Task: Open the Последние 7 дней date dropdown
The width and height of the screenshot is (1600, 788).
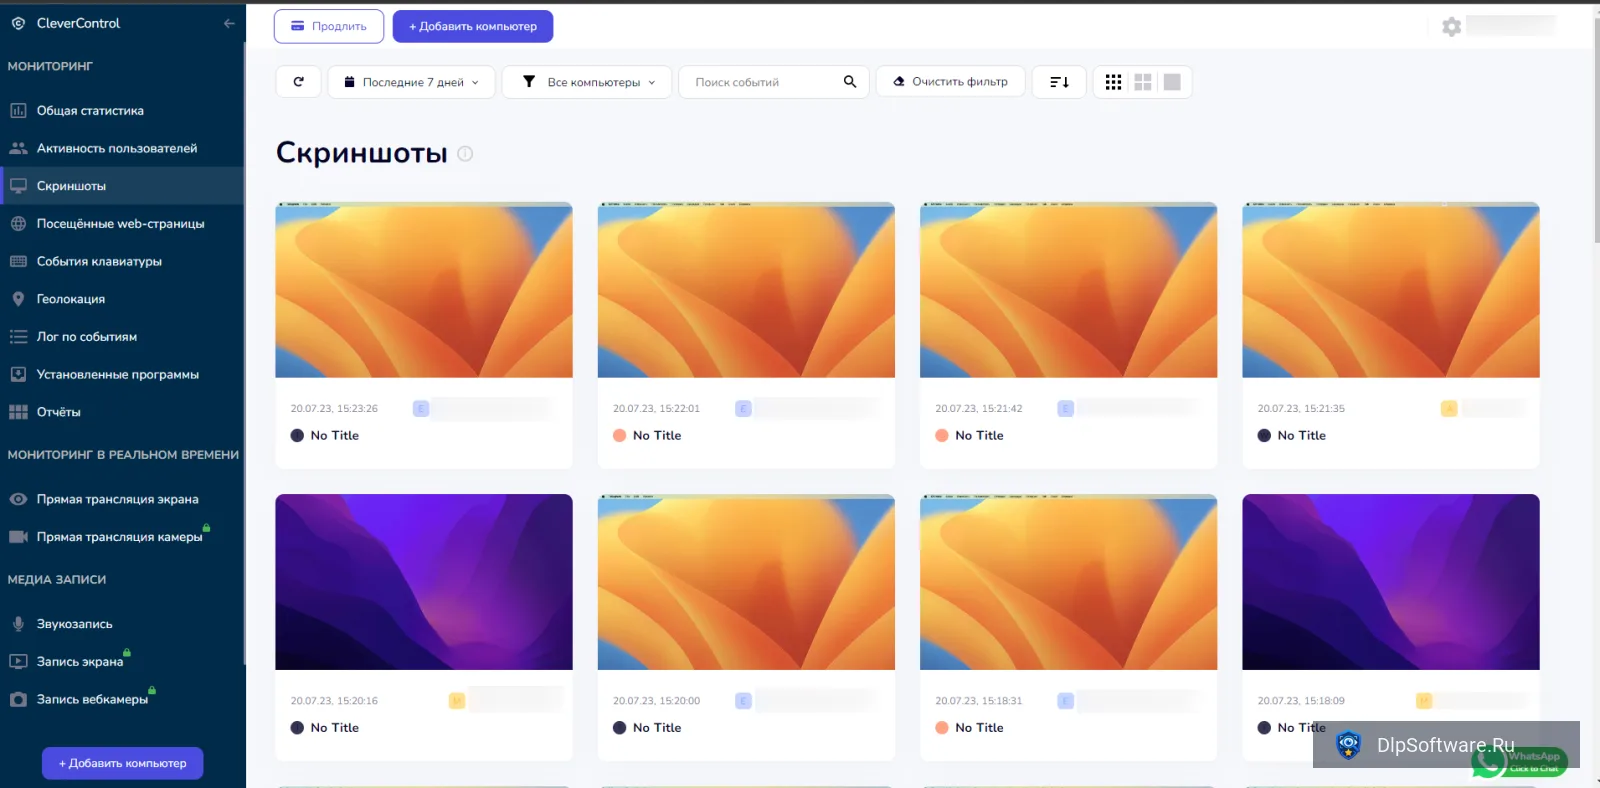Action: [x=411, y=82]
